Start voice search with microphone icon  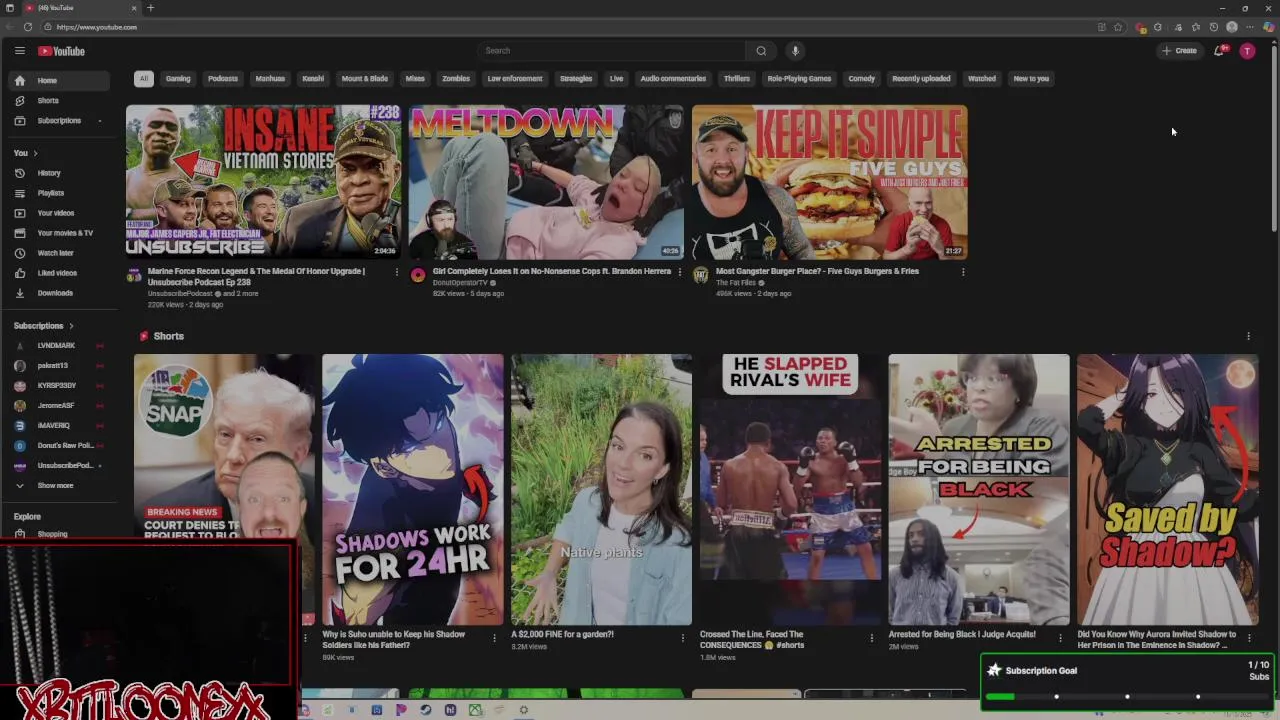[795, 51]
